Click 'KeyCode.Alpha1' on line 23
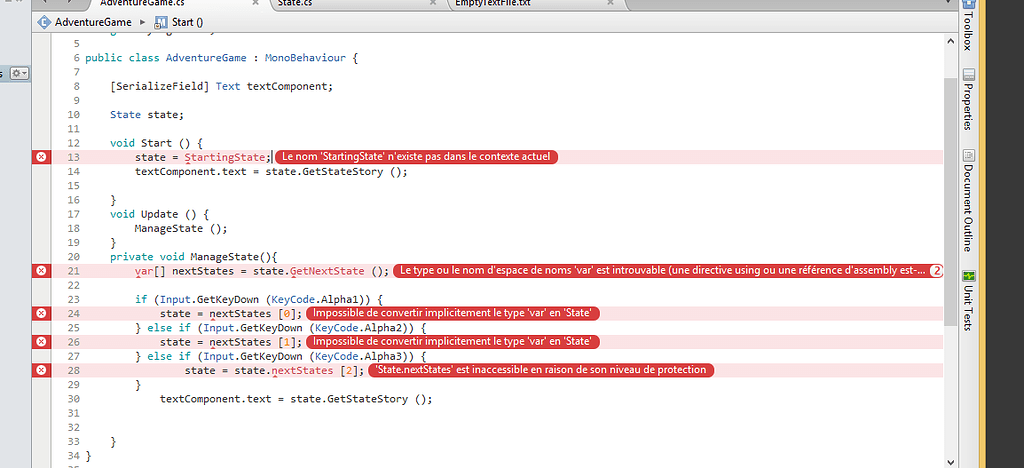The width and height of the screenshot is (1024, 468). pos(317,300)
